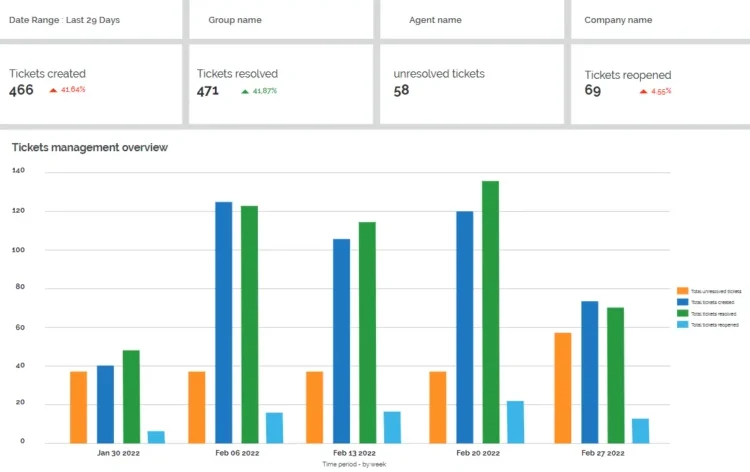750x472 pixels.
Task: Click the red trend arrow under Tickets created
Action: (54, 90)
